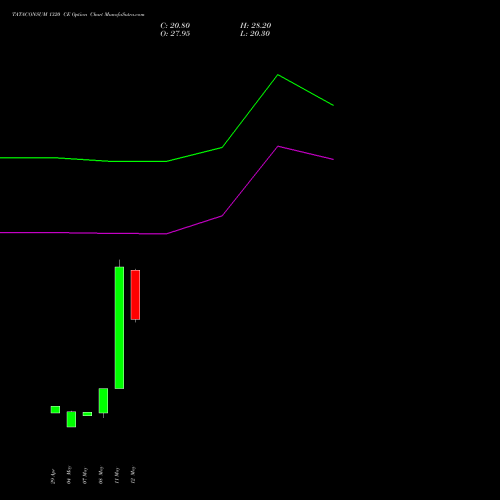Click the close value "C: 20.80"
This screenshot has height=500, width=500.
click(x=175, y=26)
